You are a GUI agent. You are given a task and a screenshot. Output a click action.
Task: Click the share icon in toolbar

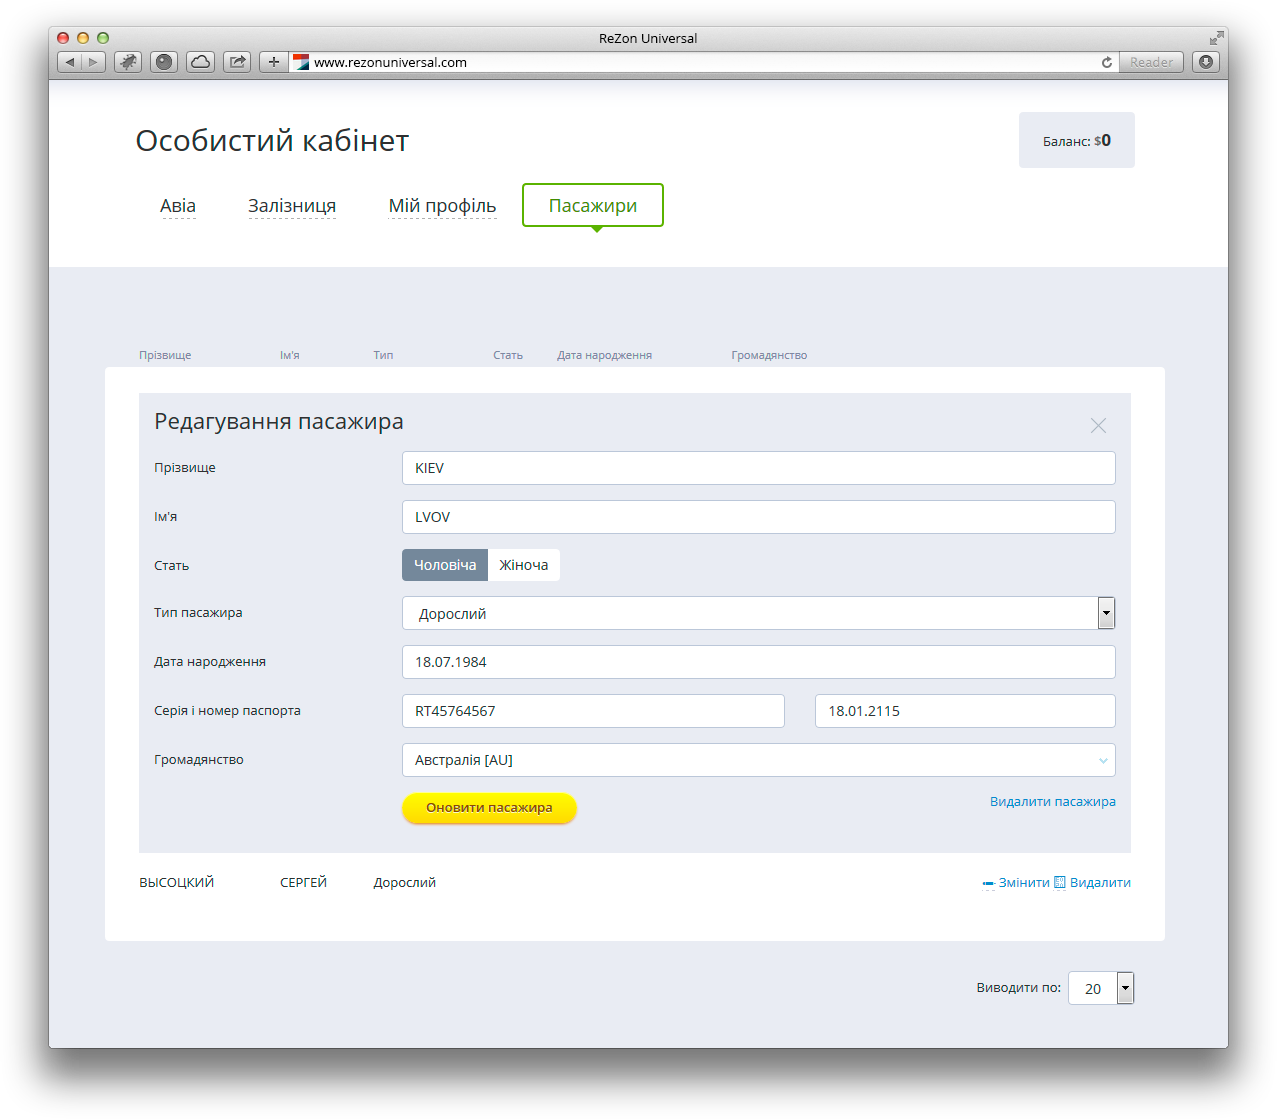coord(237,62)
